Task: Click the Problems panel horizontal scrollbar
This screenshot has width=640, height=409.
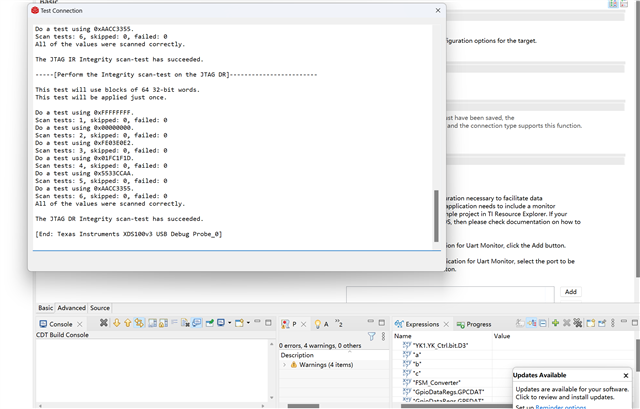Action: [x=303, y=406]
